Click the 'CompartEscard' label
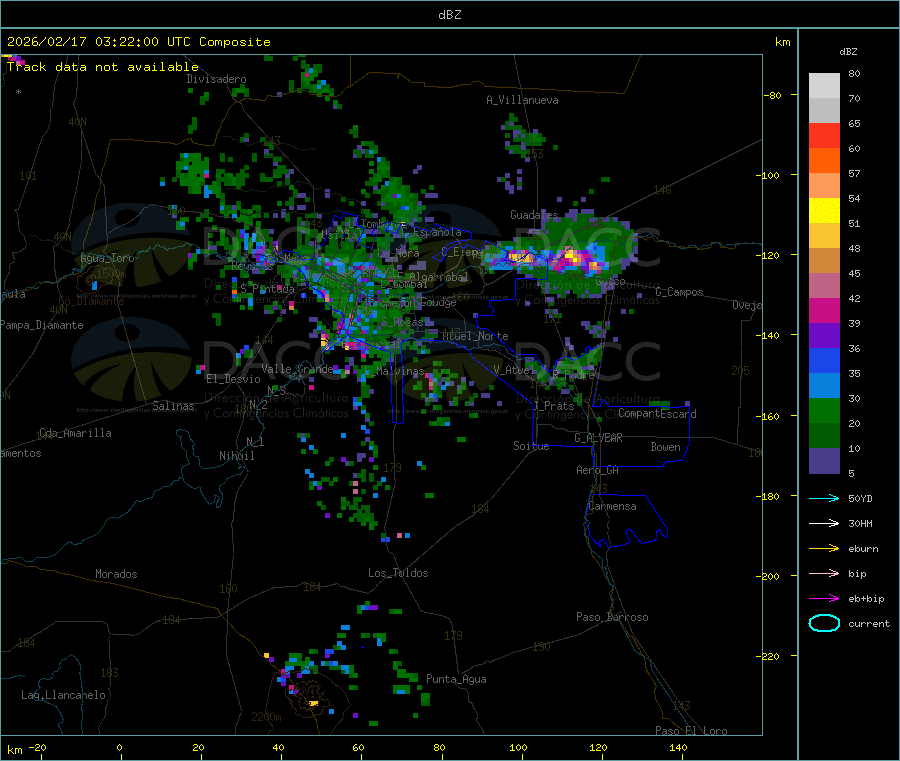This screenshot has width=900, height=761. tap(657, 413)
